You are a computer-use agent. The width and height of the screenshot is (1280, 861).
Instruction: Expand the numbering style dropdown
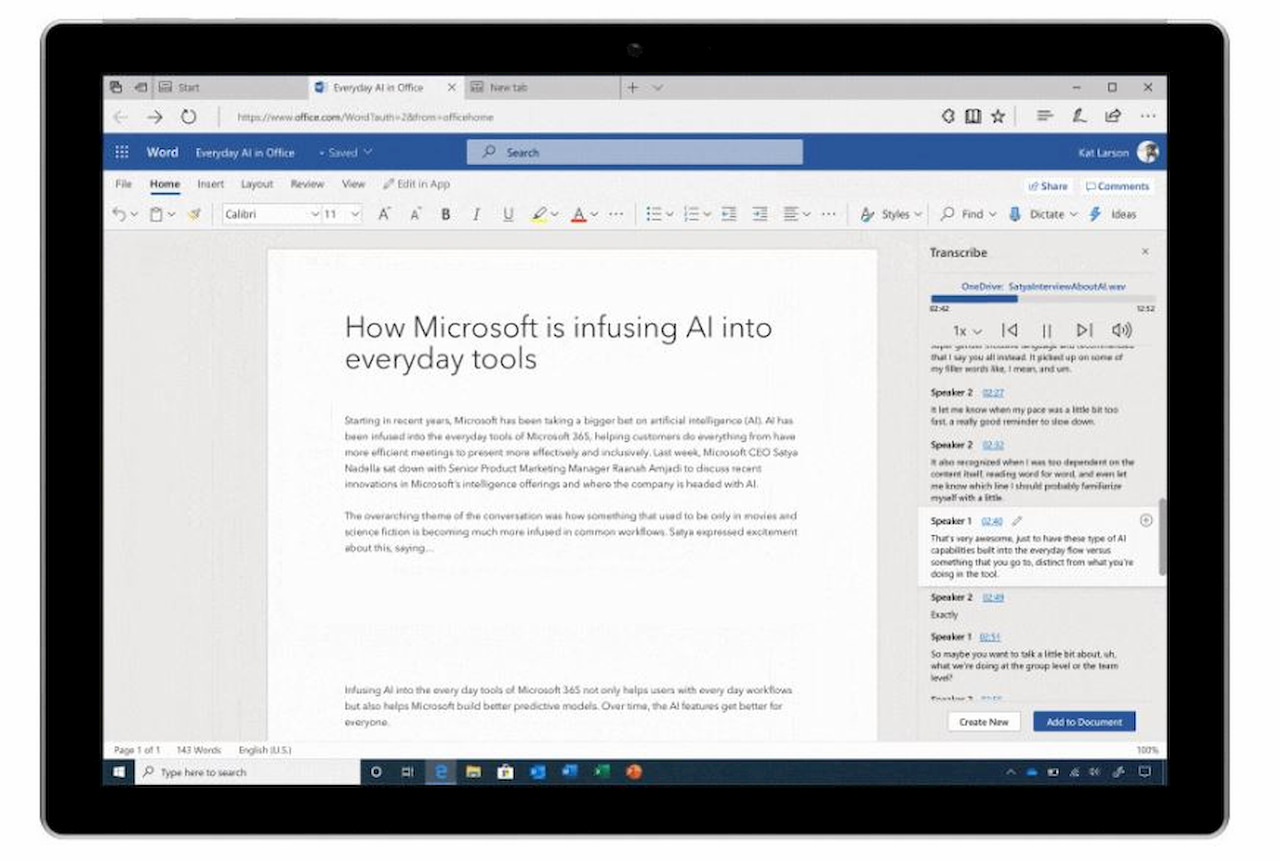[707, 214]
